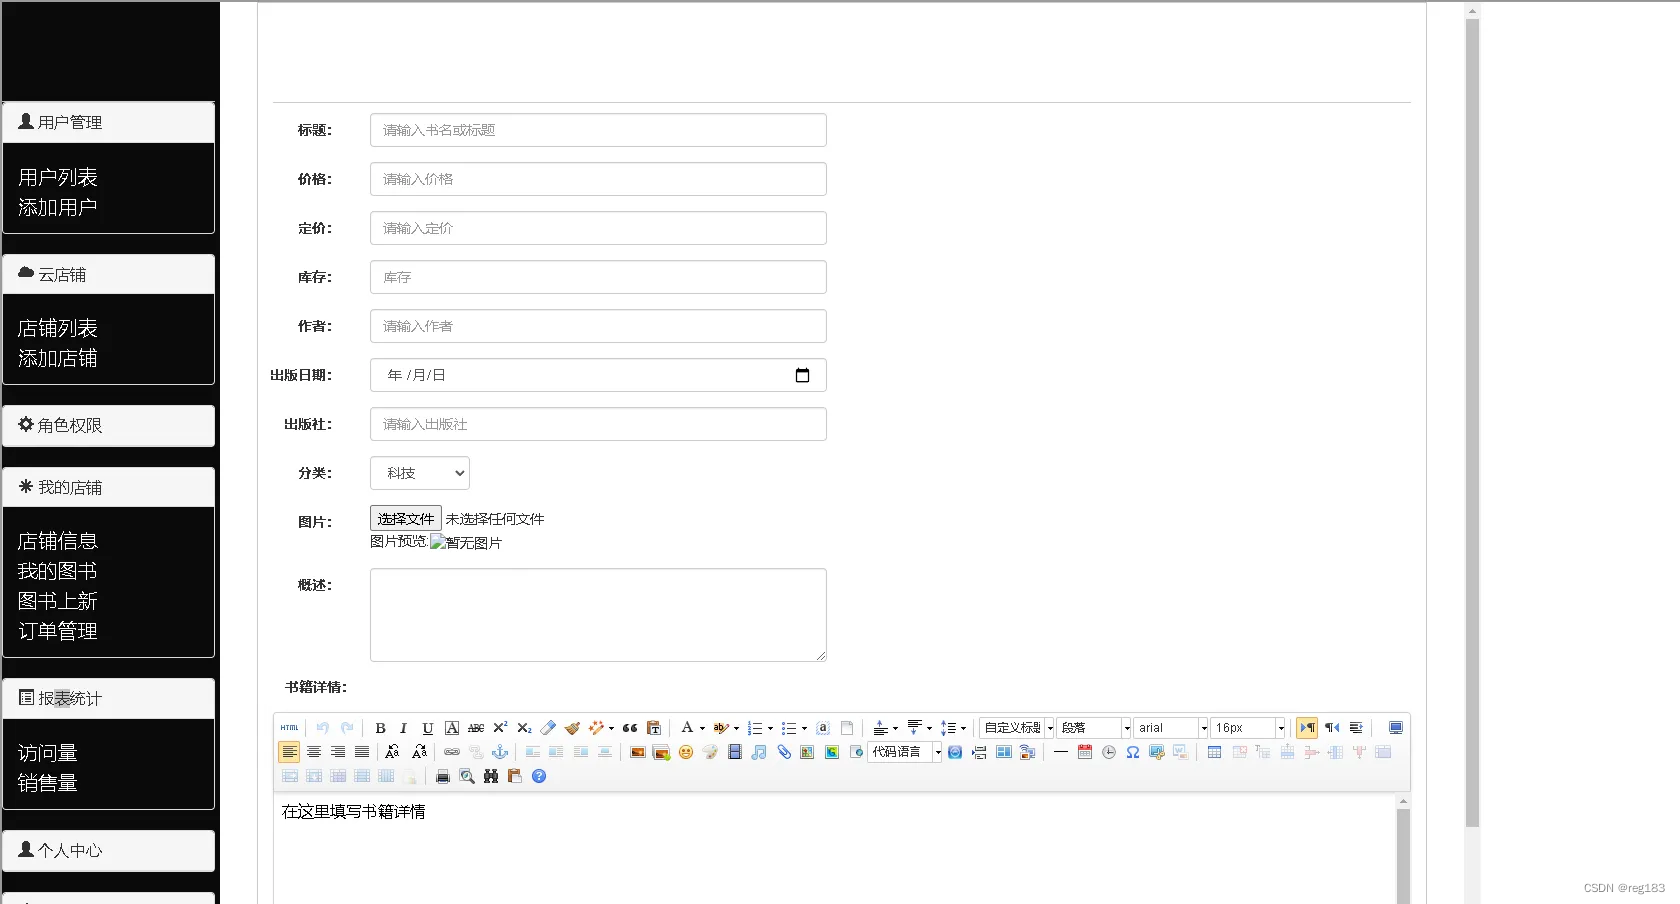Click the subscript icon

coord(524,728)
